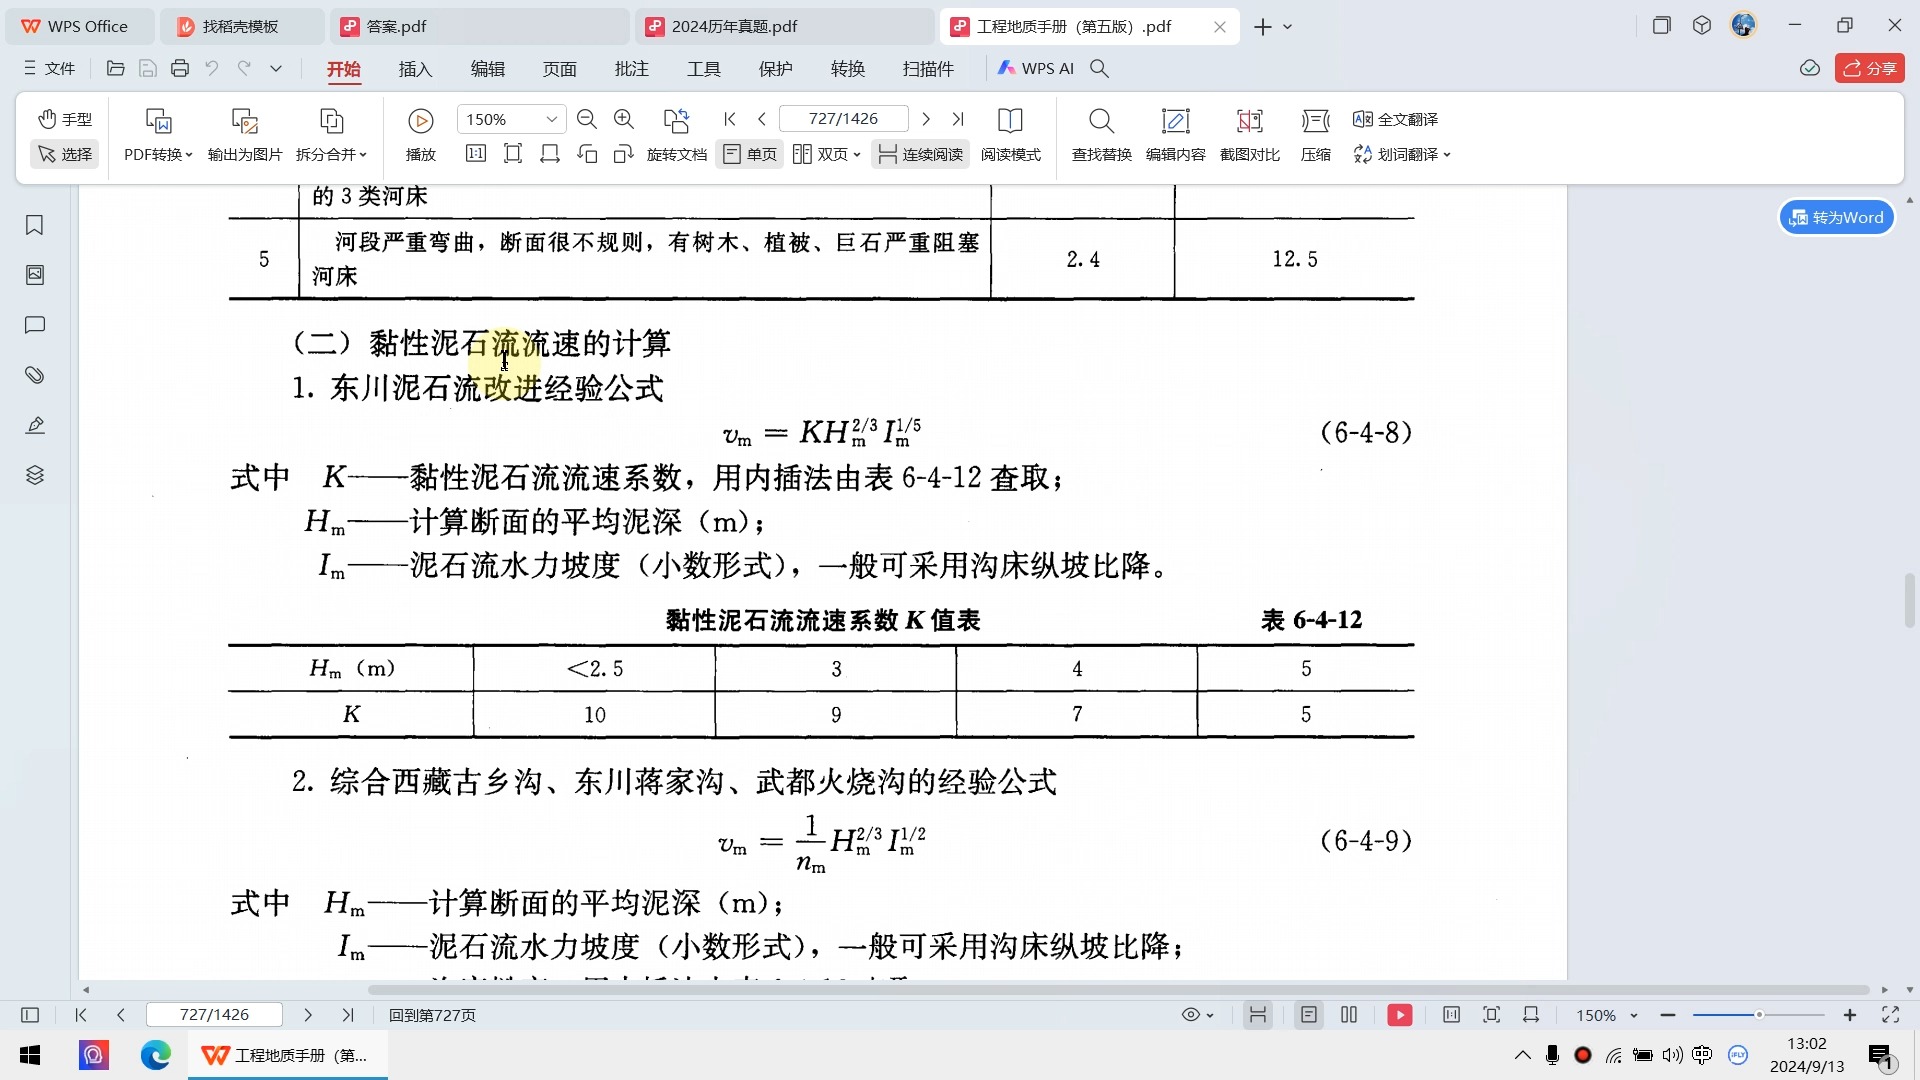This screenshot has width=1920, height=1080.
Task: Enter fullscreen via status bar icon
Action: [x=1890, y=1015]
